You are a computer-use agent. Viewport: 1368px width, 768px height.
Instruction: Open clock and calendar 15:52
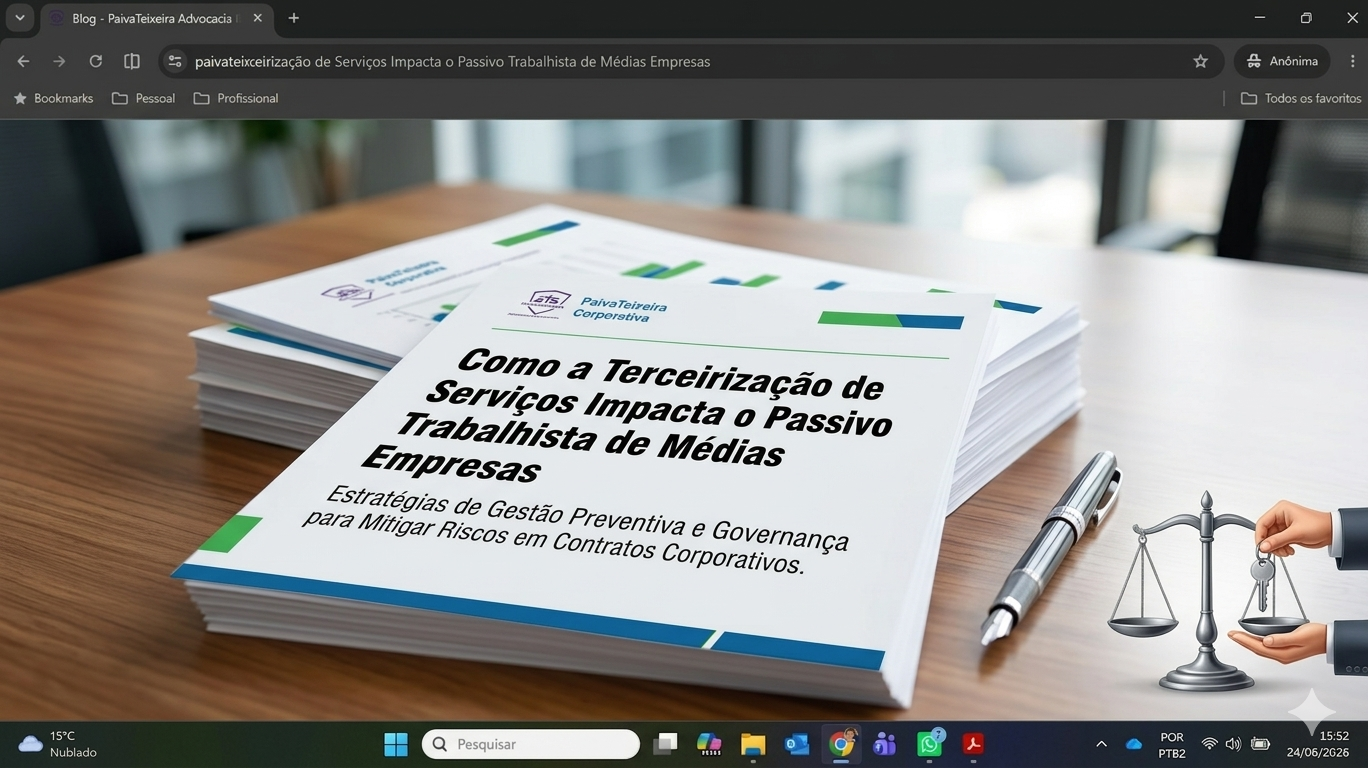(1318, 744)
